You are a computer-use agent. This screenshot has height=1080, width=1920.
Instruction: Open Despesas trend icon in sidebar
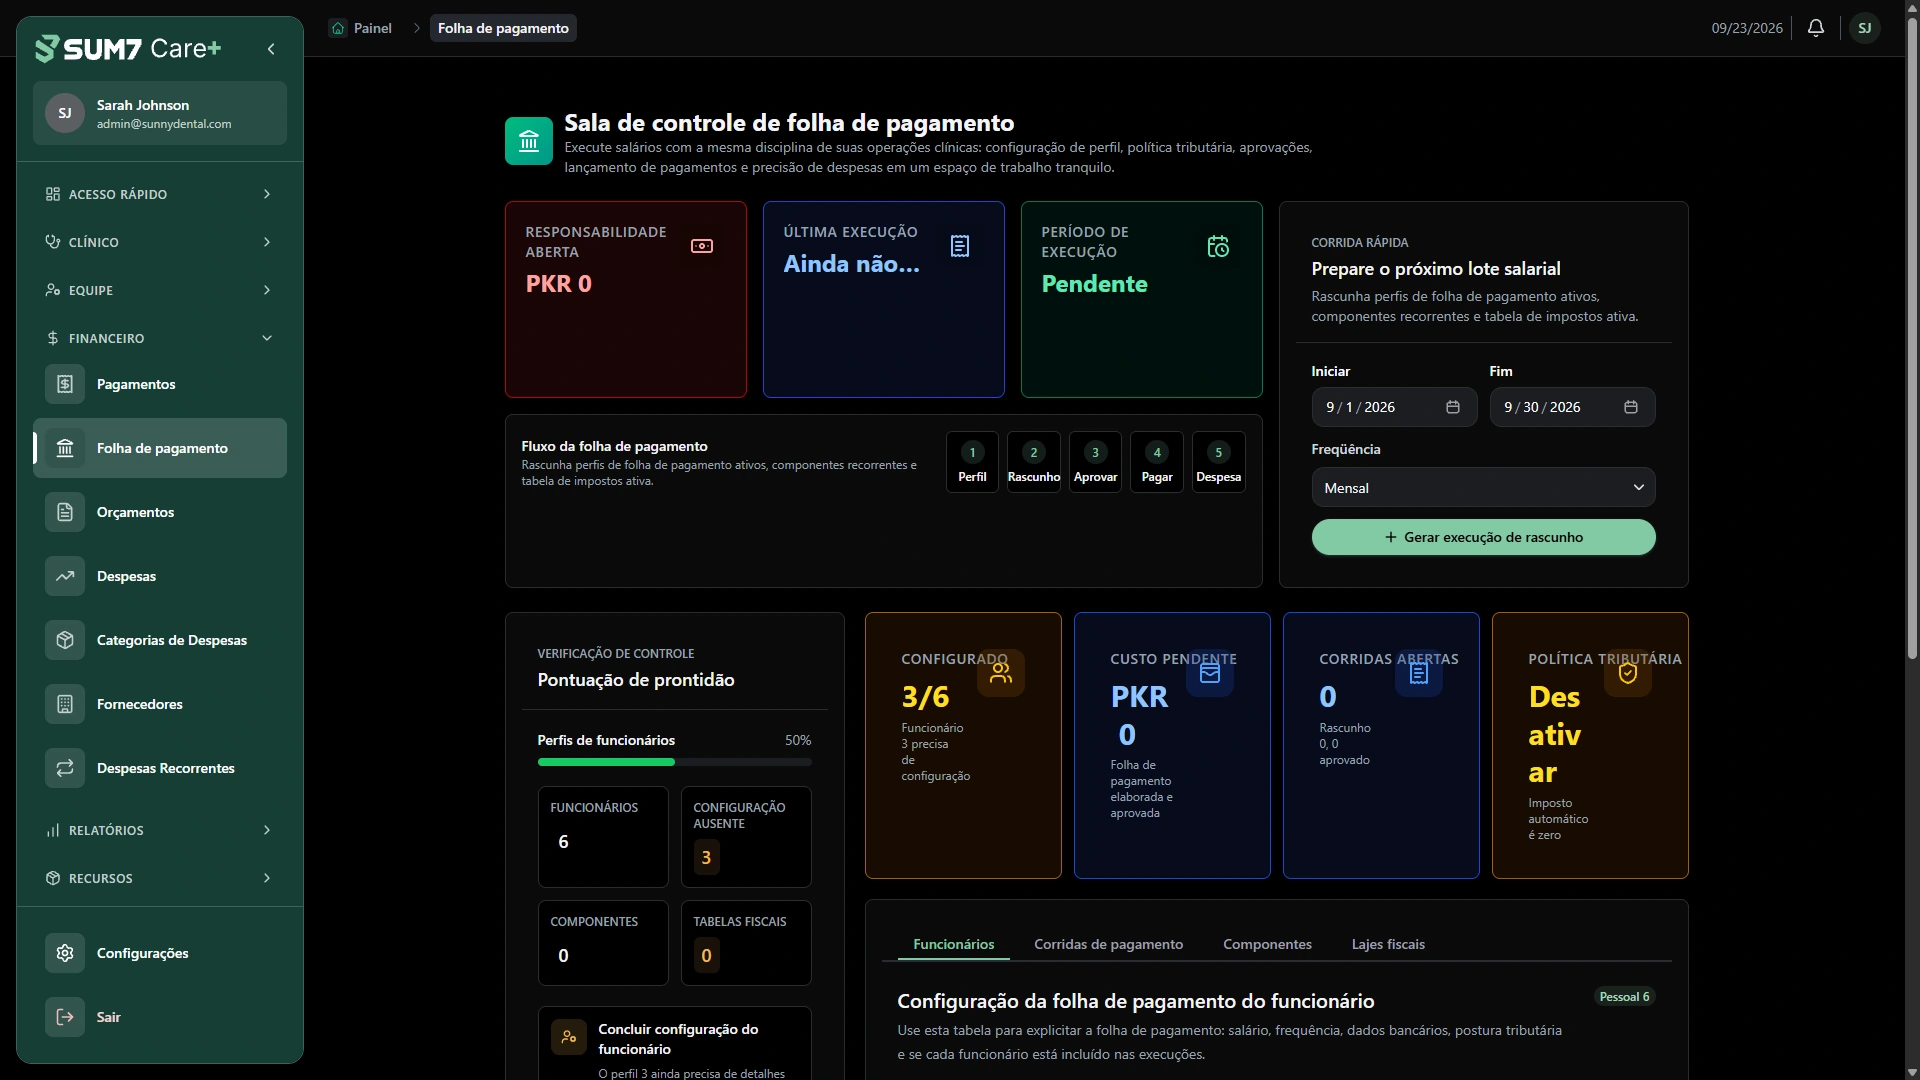point(65,576)
